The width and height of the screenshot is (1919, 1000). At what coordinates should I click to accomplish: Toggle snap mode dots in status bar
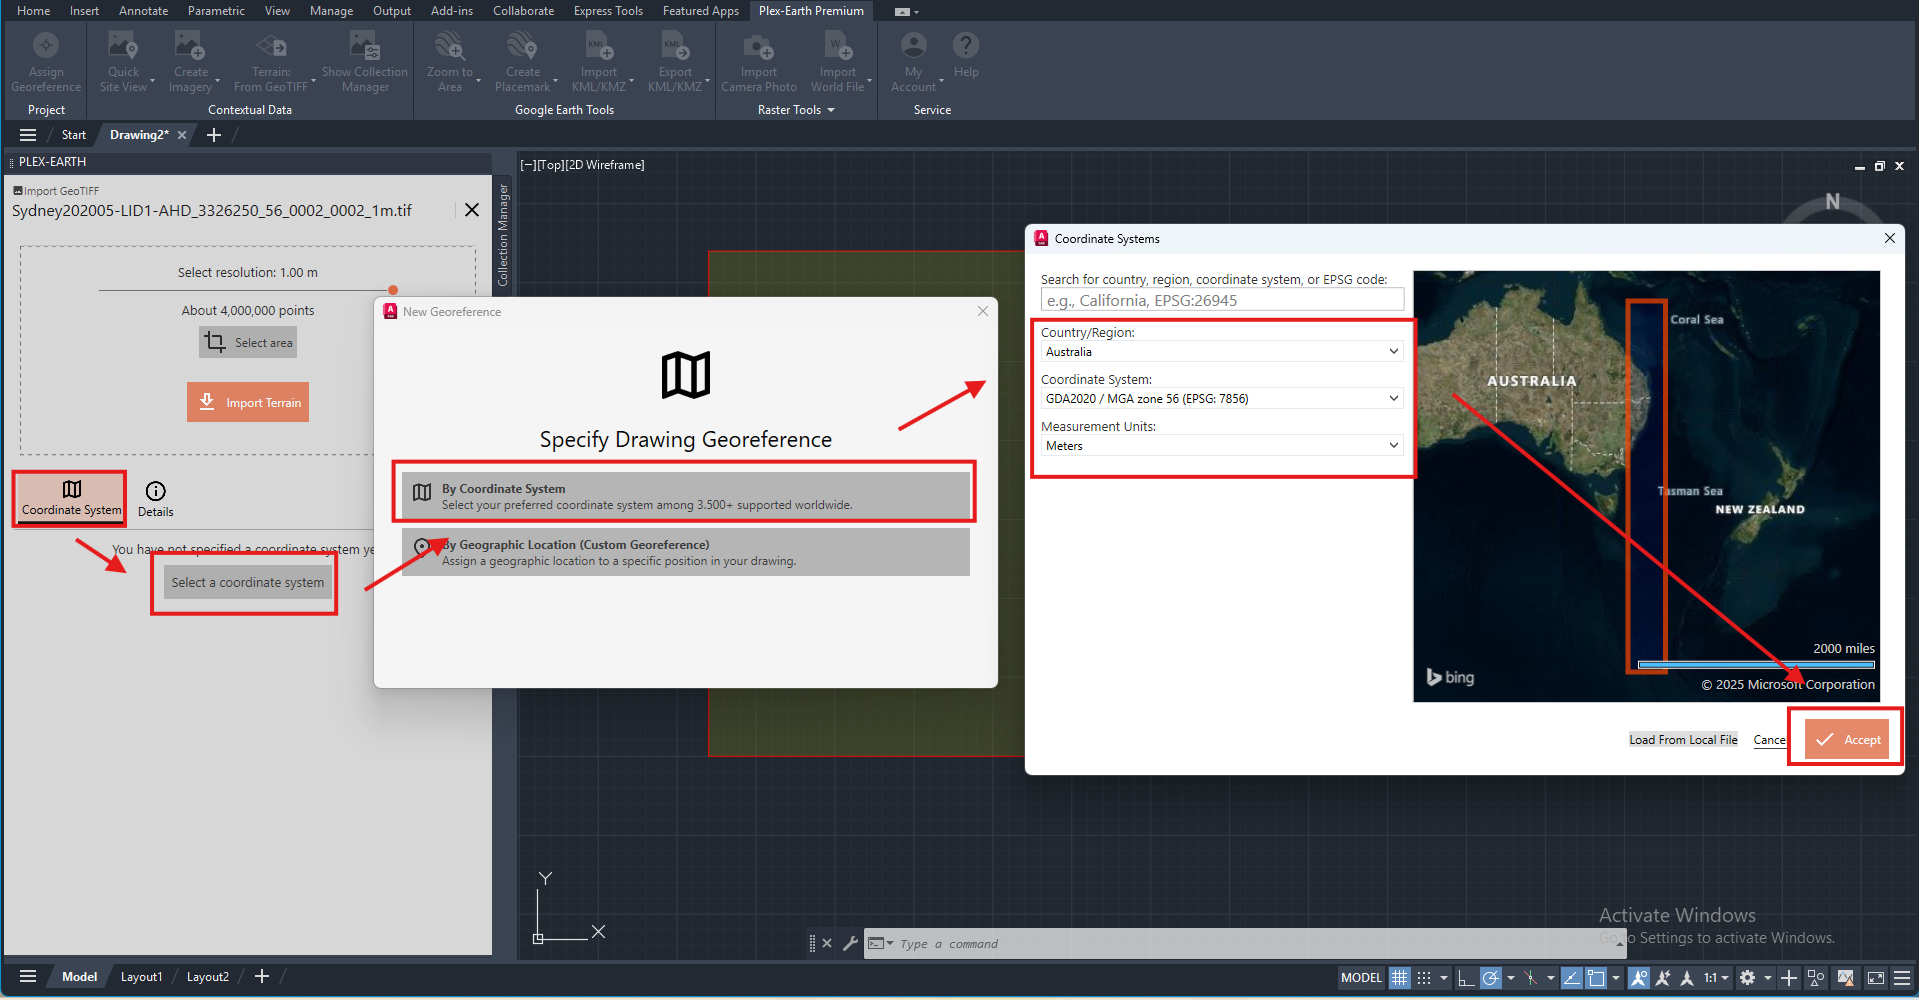[x=1424, y=978]
